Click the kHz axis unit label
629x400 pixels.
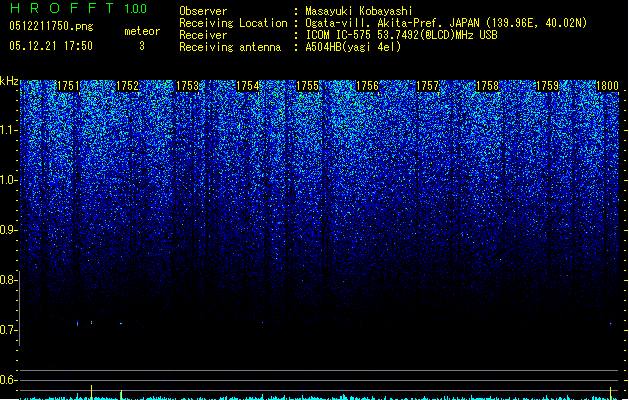pos(9,81)
